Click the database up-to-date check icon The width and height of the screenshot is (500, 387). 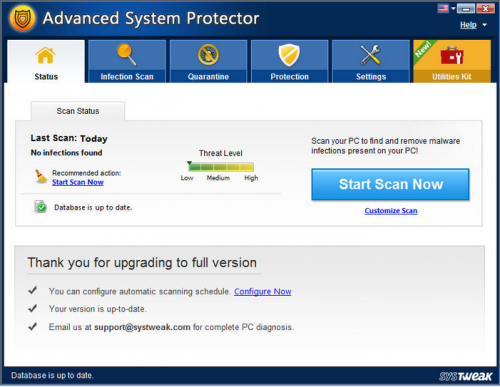pyautogui.click(x=40, y=207)
